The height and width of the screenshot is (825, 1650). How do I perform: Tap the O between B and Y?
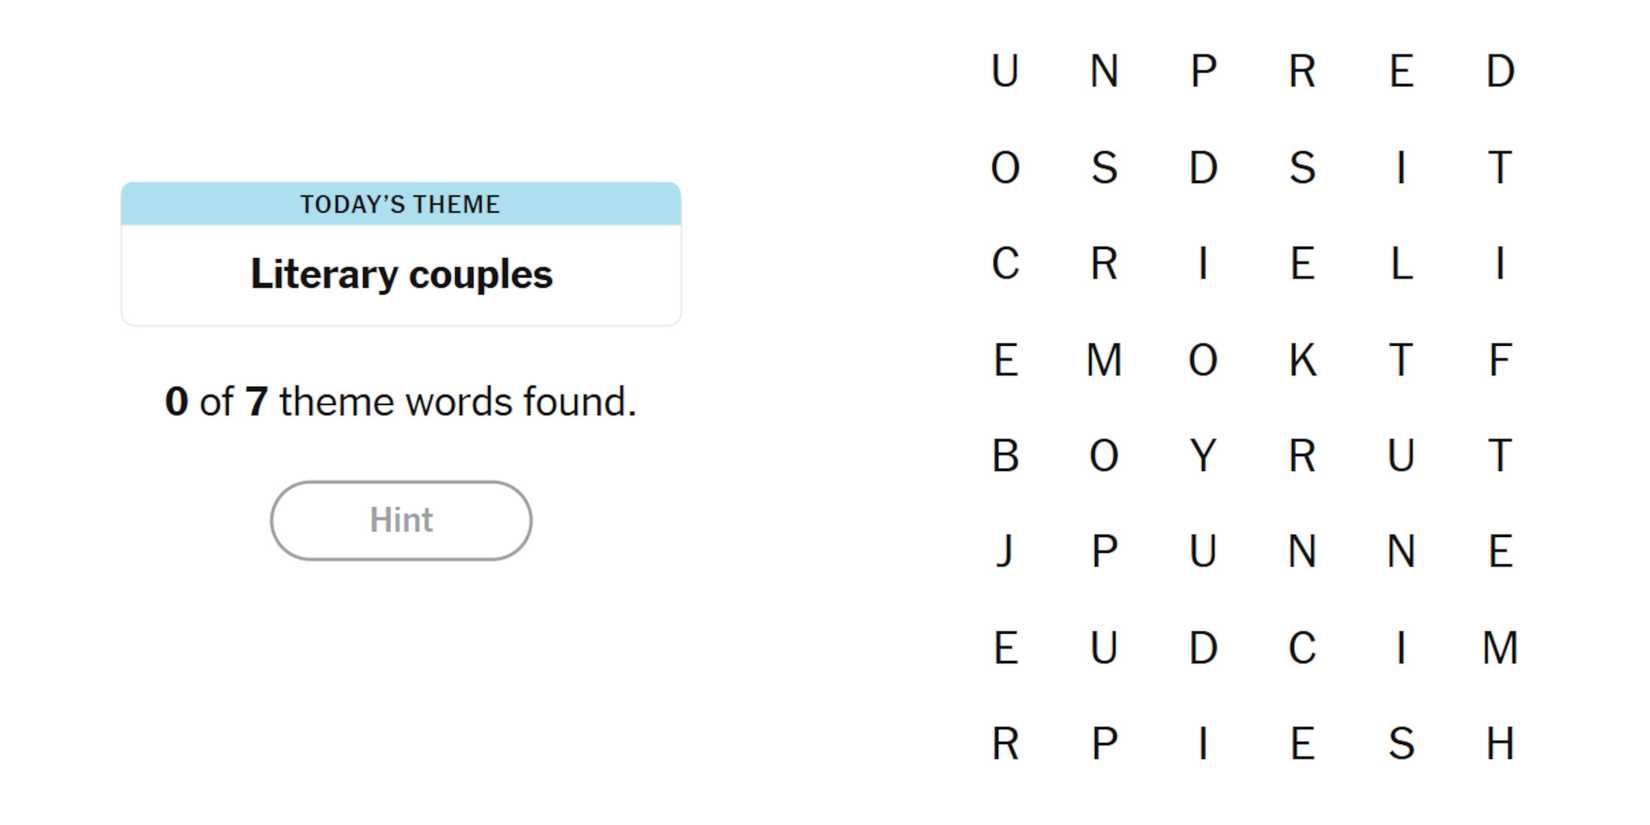click(1104, 456)
